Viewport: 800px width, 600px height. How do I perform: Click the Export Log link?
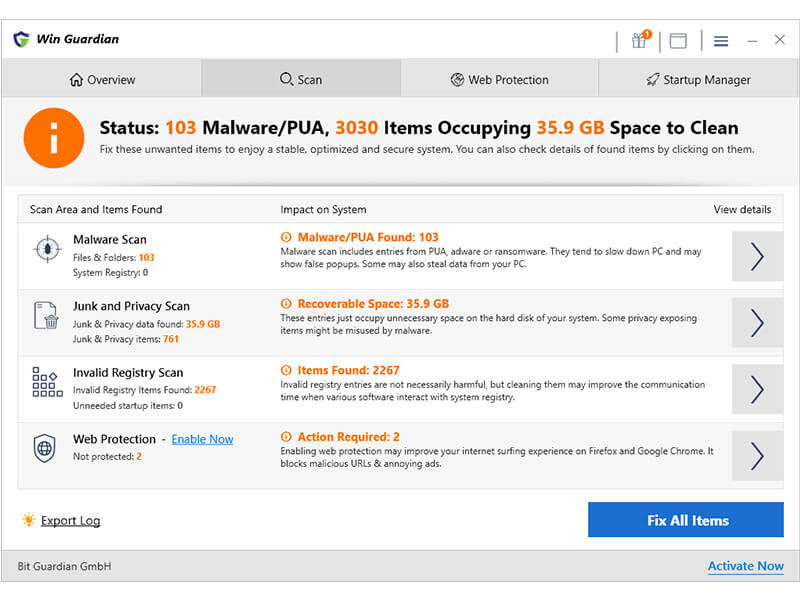point(70,520)
